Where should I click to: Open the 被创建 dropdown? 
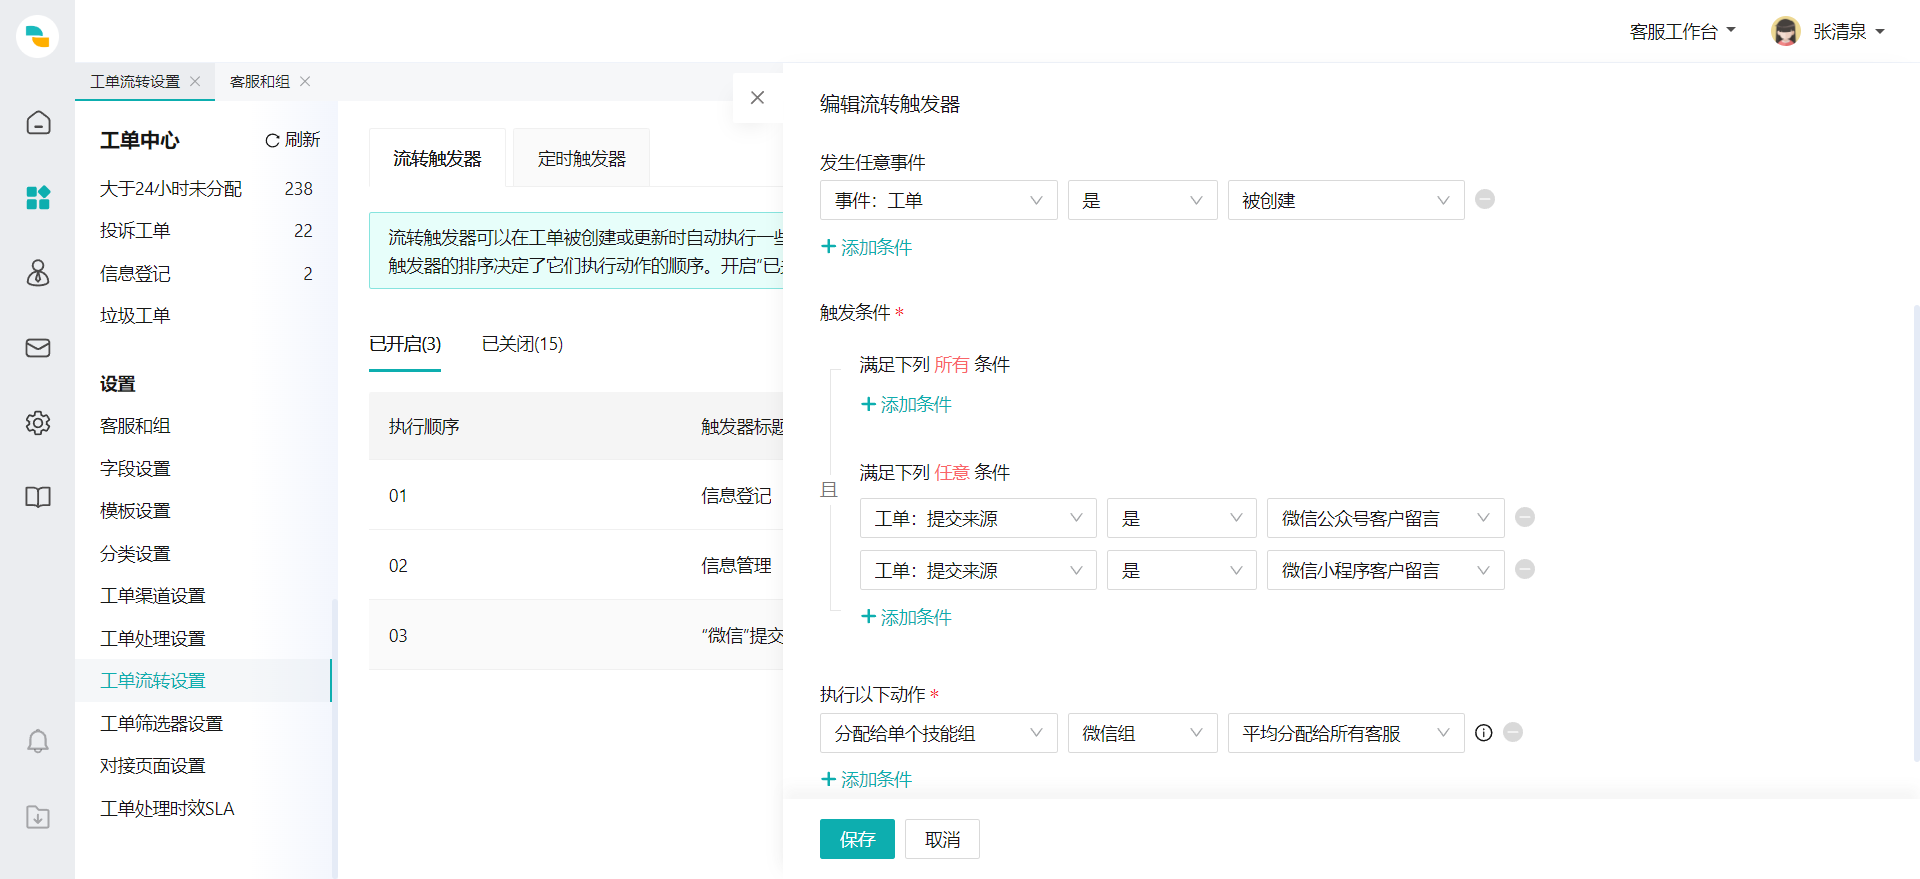tap(1346, 200)
